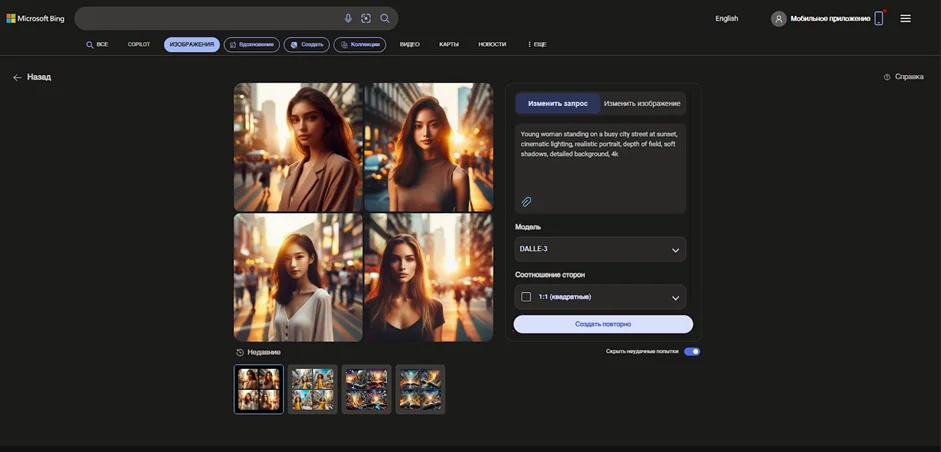Click the Недавние history clock icon

tap(240, 352)
